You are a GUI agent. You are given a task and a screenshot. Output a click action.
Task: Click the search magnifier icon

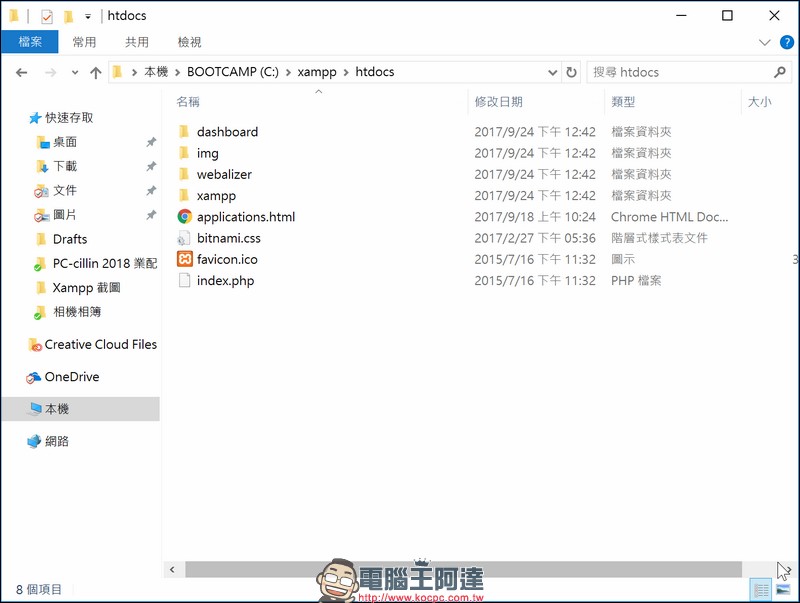pyautogui.click(x=780, y=72)
